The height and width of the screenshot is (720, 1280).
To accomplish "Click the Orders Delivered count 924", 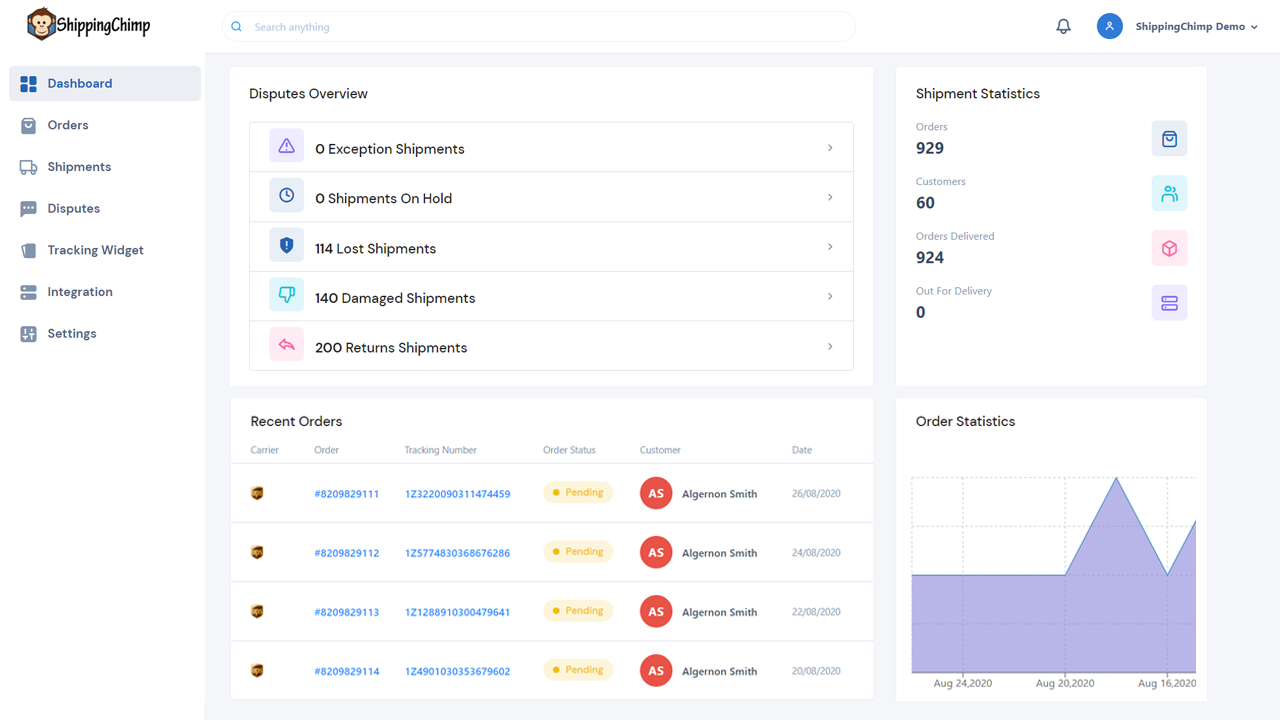I will (x=930, y=258).
